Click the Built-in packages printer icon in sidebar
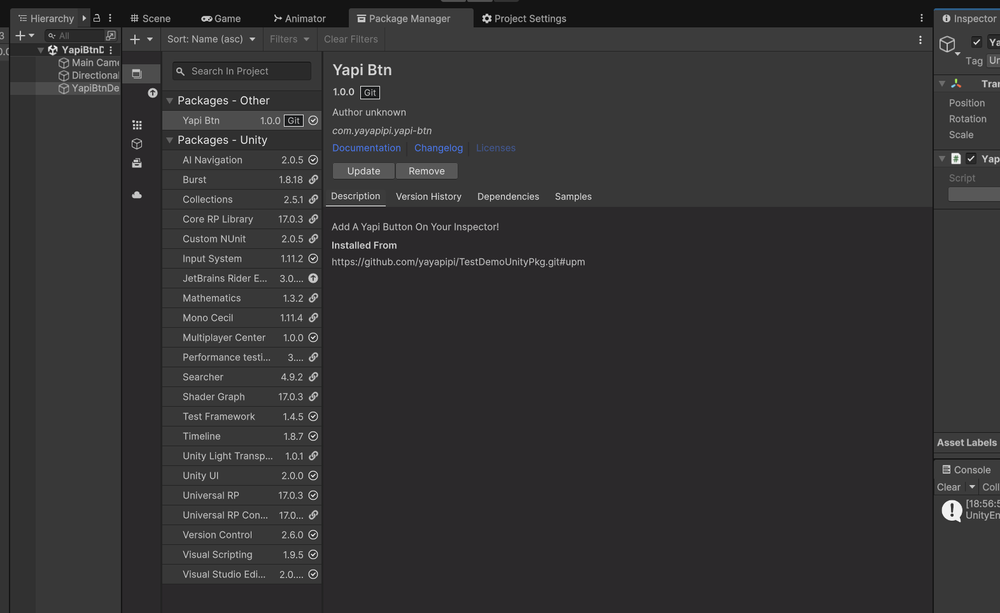This screenshot has height=613, width=1000. click(136, 163)
